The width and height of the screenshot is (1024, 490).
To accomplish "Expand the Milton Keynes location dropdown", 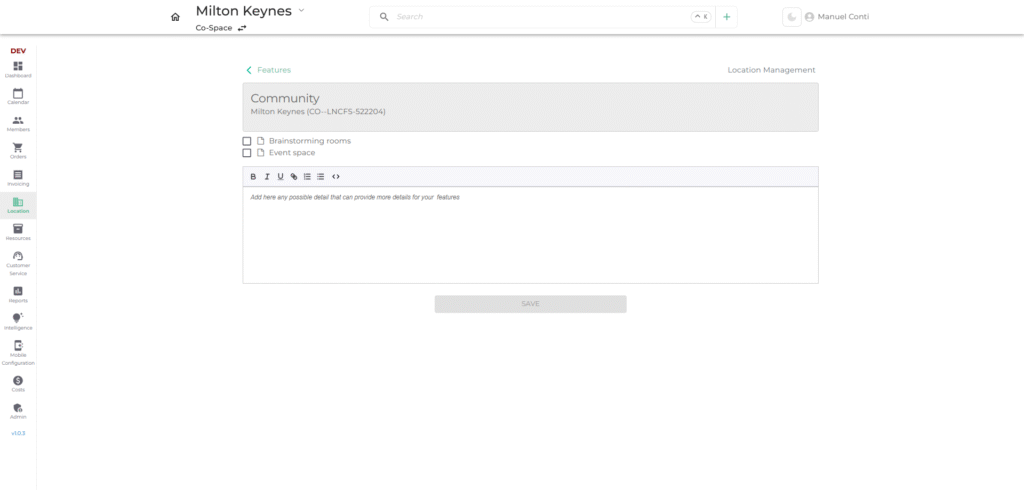I will [x=301, y=10].
